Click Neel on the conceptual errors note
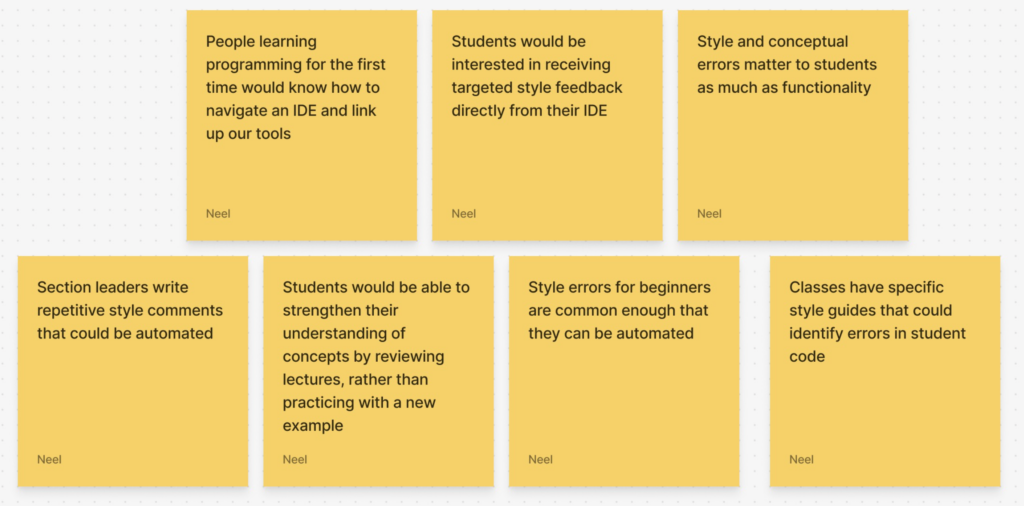The image size is (1024, 506). point(709,213)
